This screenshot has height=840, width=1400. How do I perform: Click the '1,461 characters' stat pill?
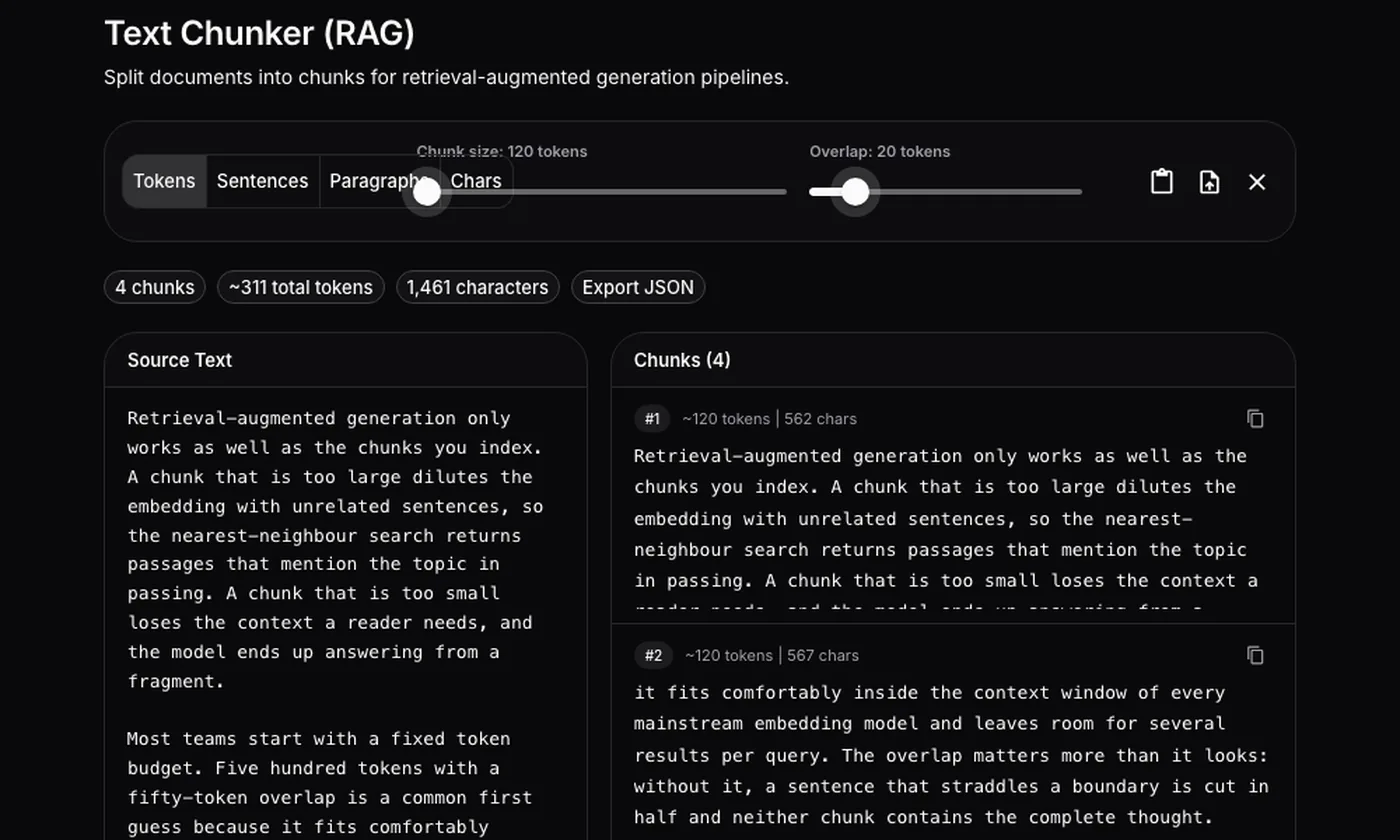coord(477,287)
